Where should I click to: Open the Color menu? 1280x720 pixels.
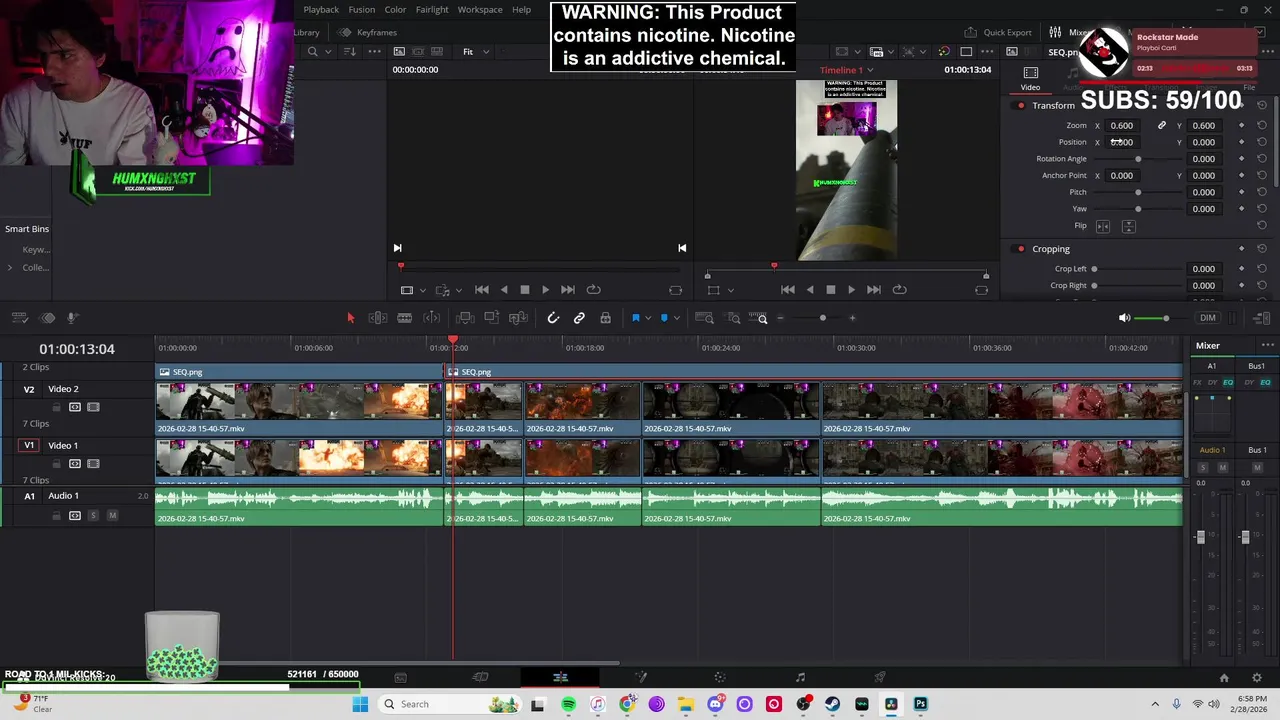tap(395, 10)
